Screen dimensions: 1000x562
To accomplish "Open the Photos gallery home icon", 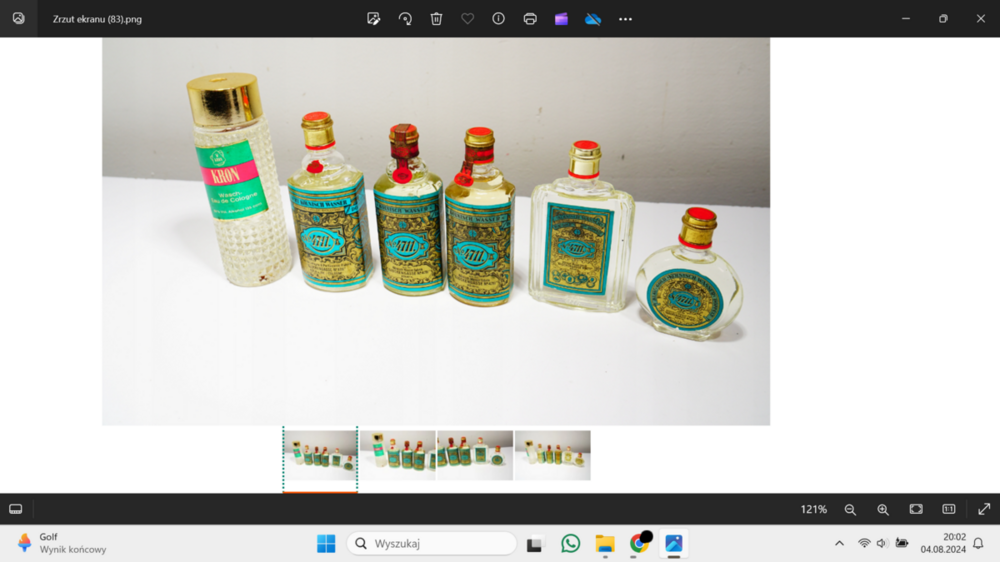I will 18,18.
